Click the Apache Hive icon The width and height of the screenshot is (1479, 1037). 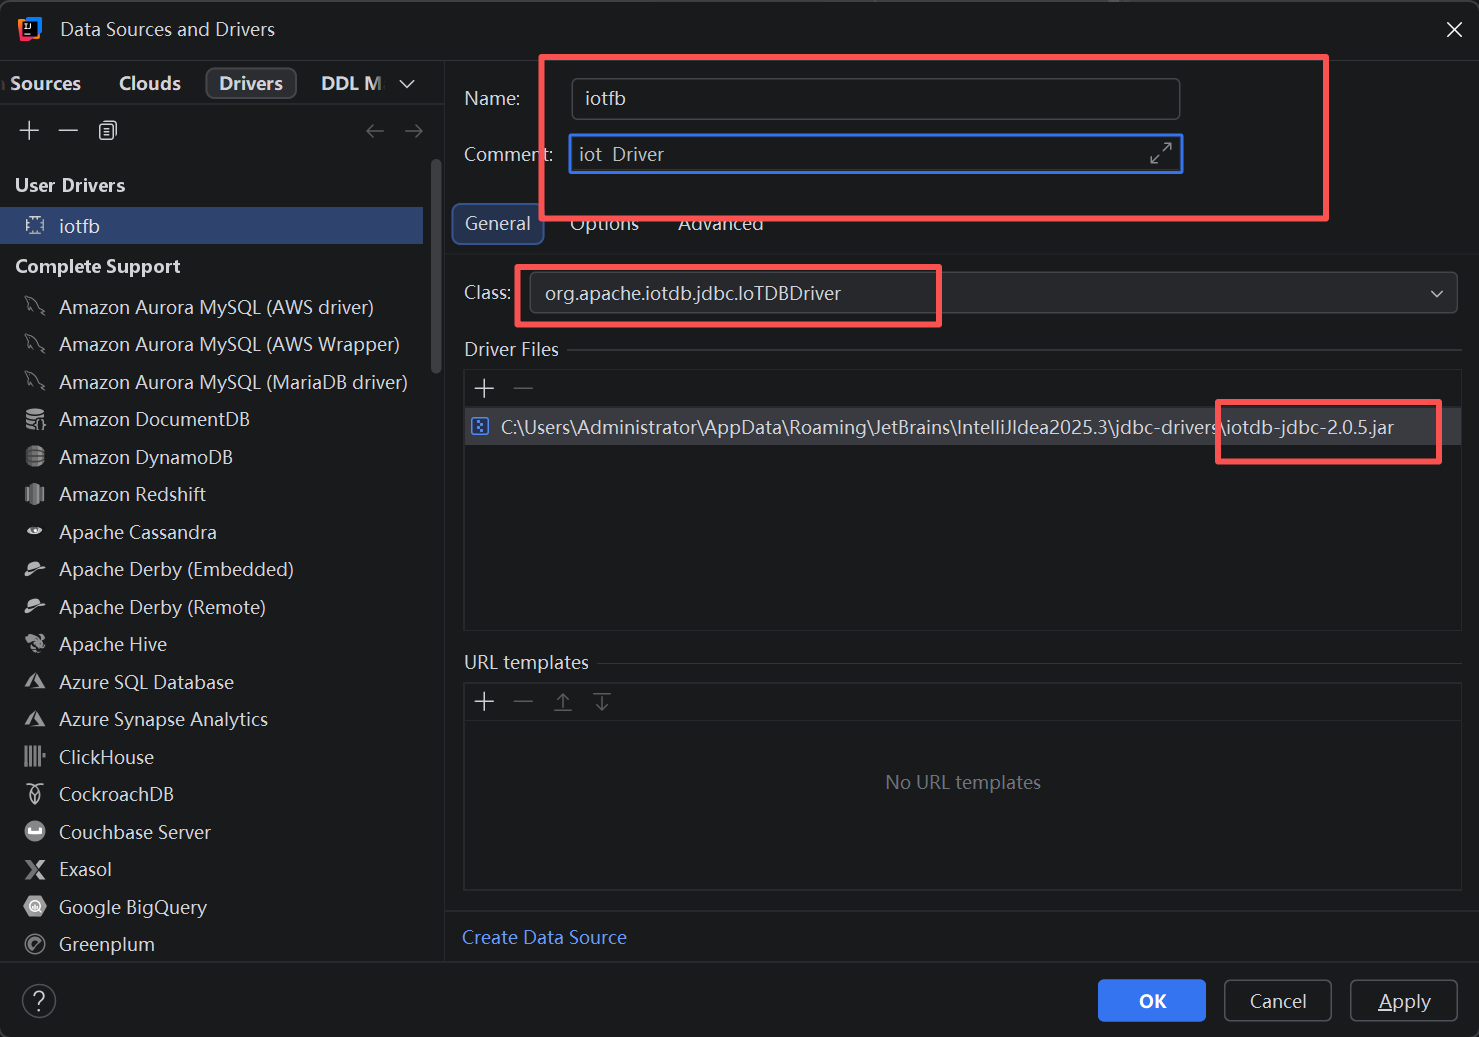[x=35, y=644]
